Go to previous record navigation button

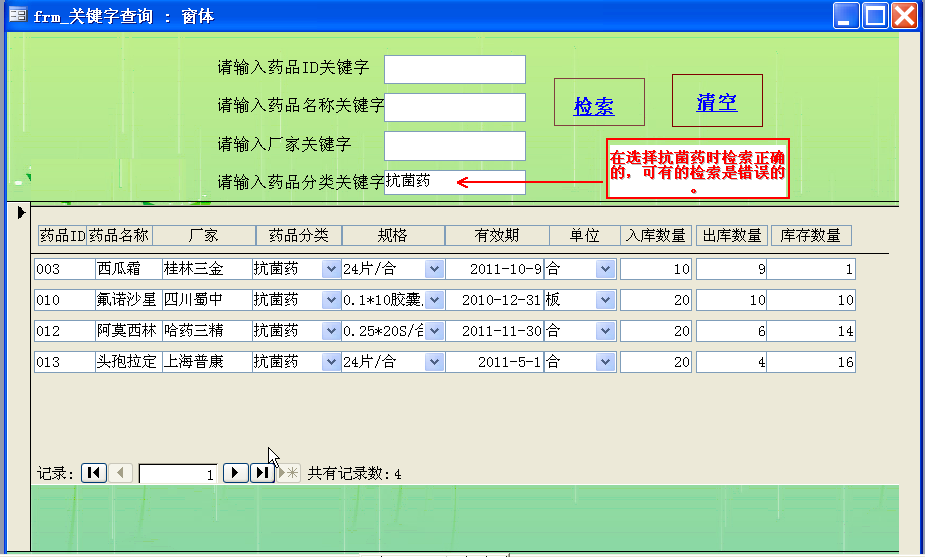coord(120,473)
